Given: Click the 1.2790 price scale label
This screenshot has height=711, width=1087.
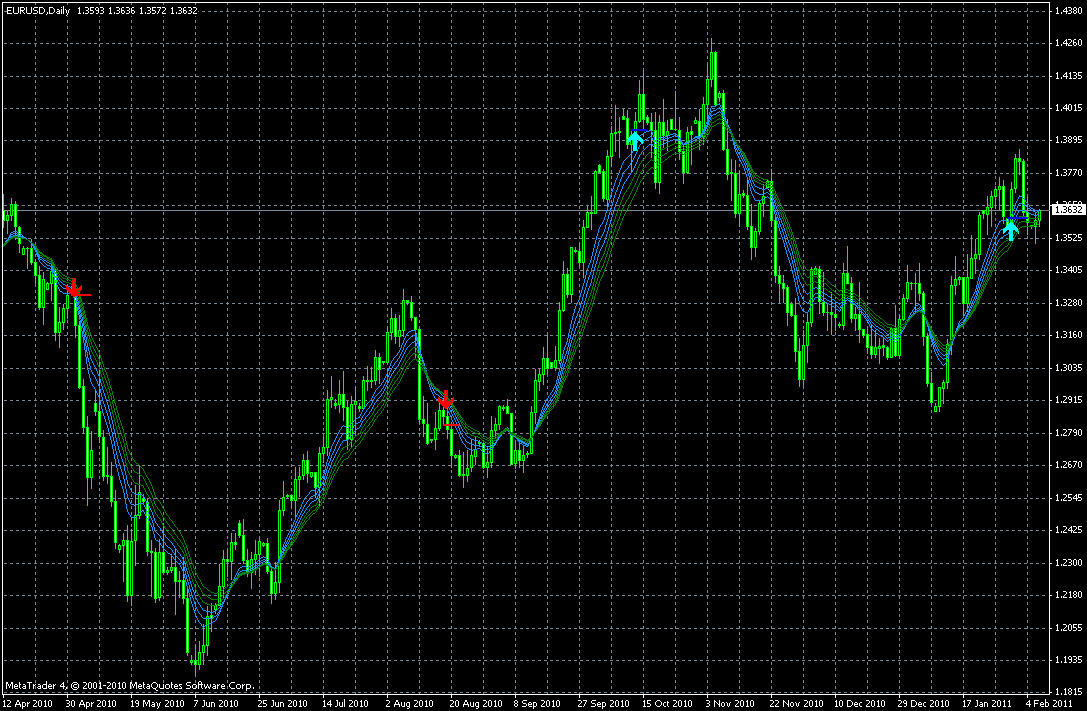Looking at the screenshot, I should pyautogui.click(x=1068, y=432).
